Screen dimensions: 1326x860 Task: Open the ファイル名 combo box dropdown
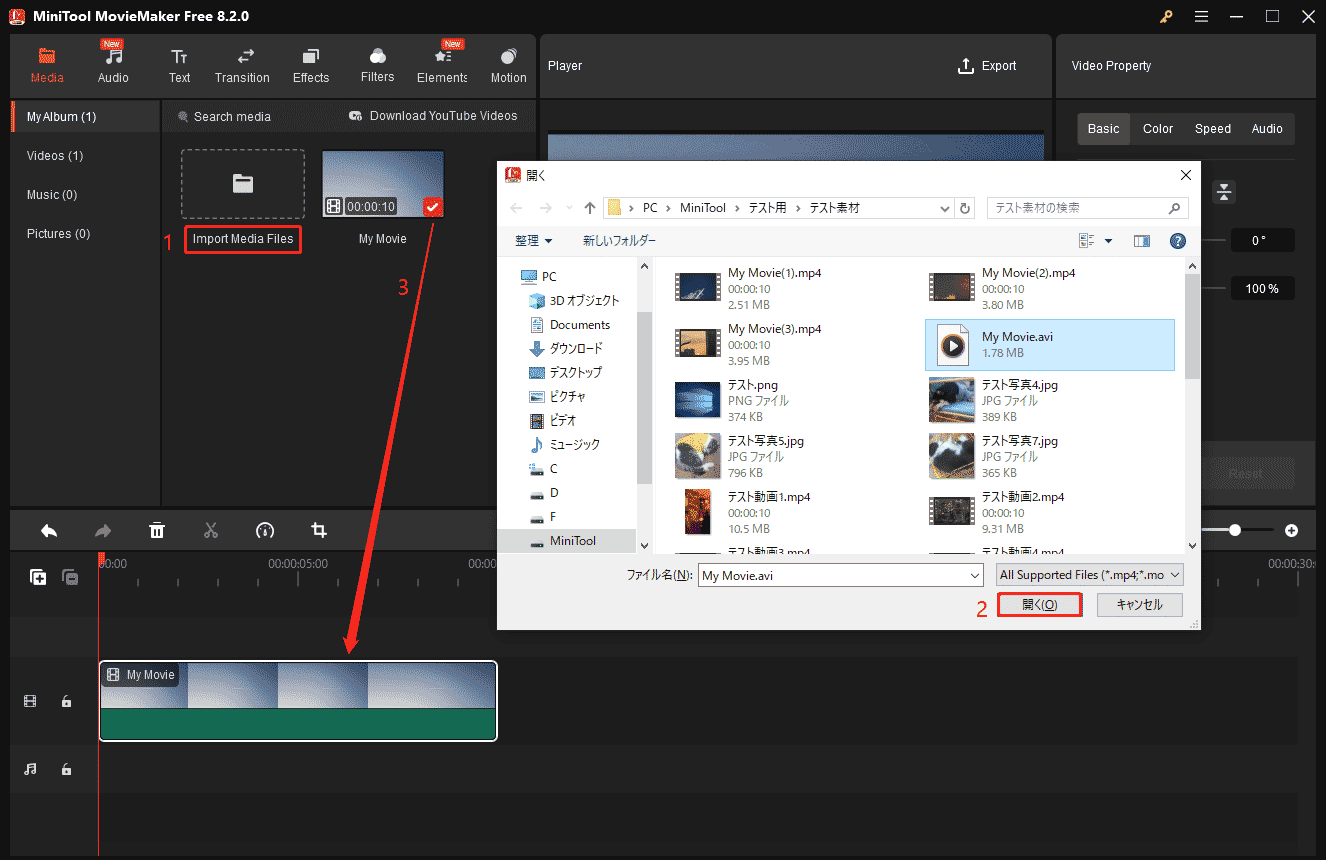[975, 576]
